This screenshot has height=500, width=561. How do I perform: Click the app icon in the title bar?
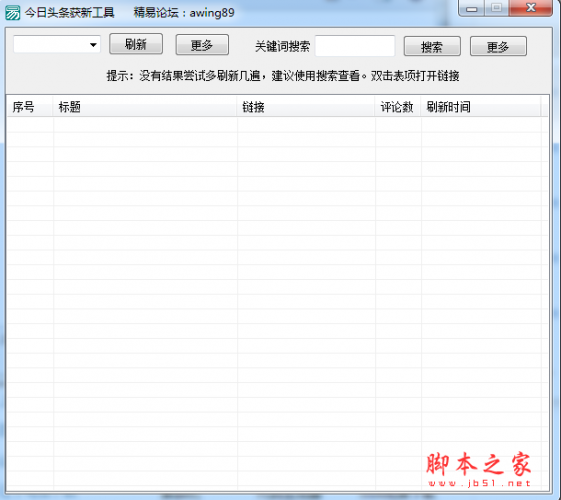click(13, 13)
